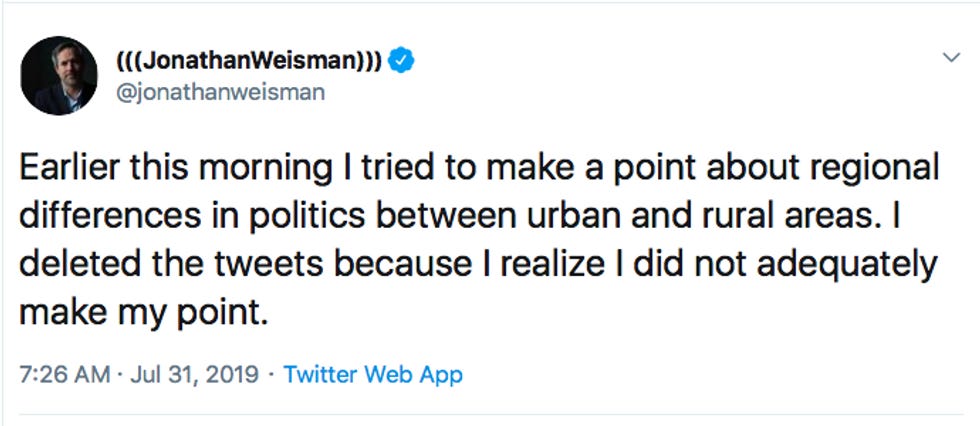Click the blue verified checkmark badge
Screen dimensions: 980x426
[x=402, y=60]
